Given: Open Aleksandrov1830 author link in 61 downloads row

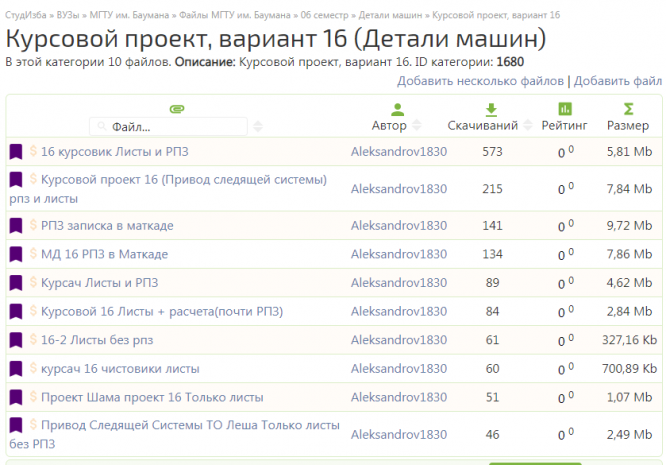Looking at the screenshot, I should 399,340.
